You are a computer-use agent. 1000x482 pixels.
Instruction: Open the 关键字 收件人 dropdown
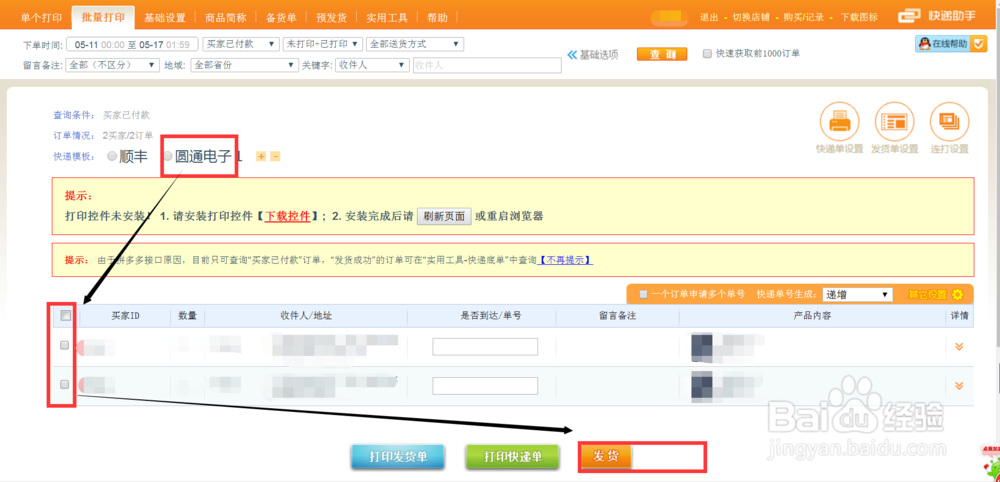coord(372,65)
